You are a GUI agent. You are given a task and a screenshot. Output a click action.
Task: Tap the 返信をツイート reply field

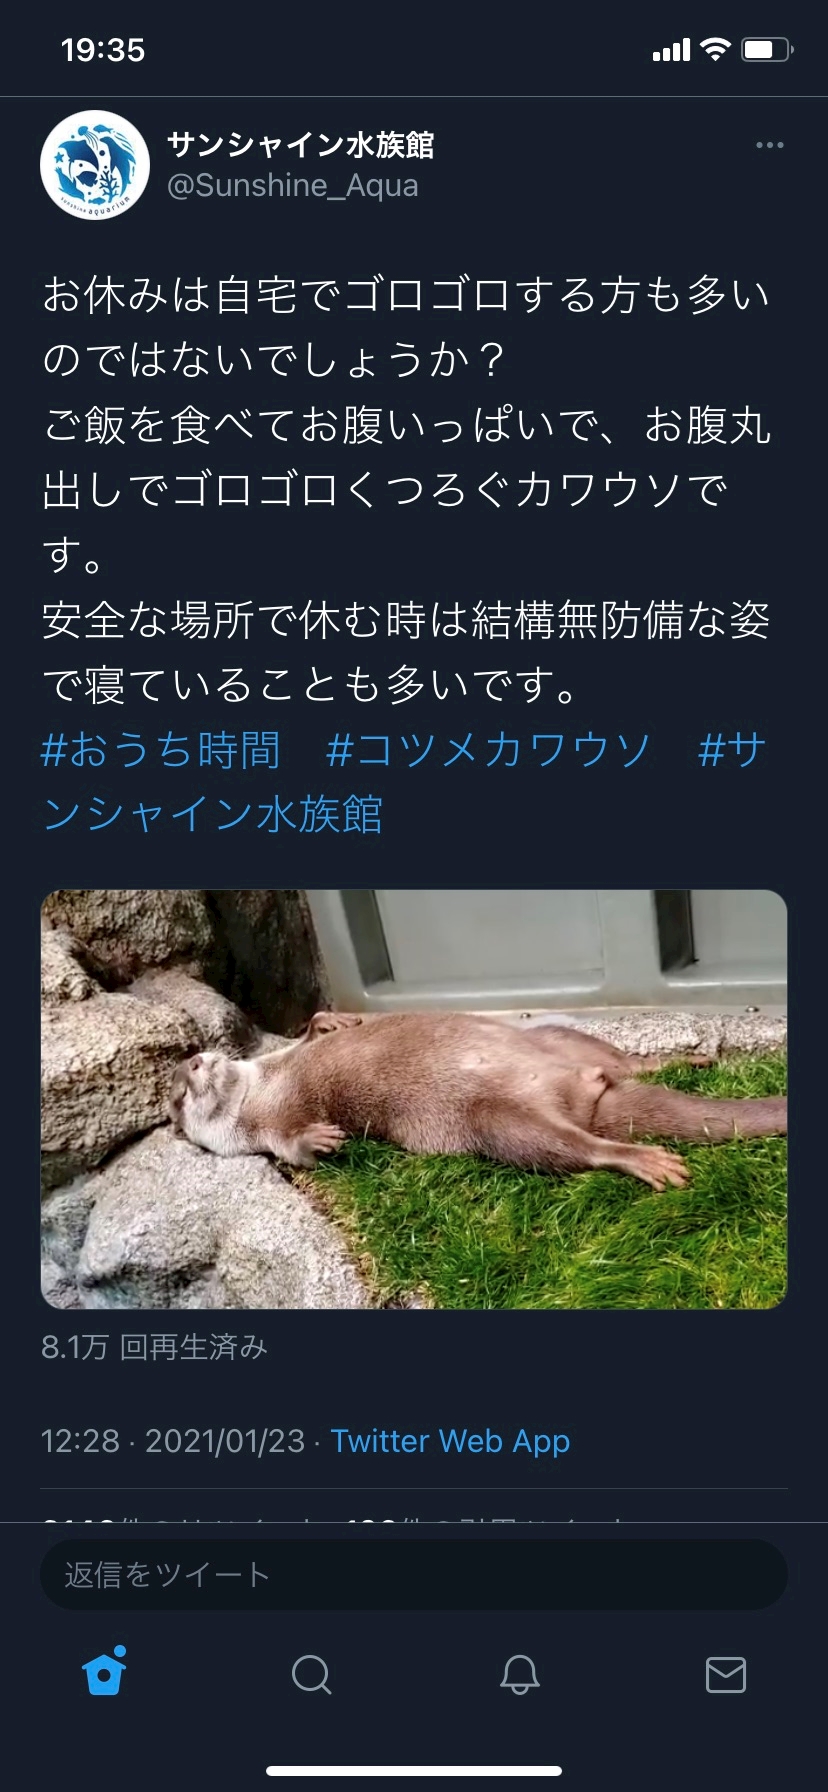(x=414, y=1574)
